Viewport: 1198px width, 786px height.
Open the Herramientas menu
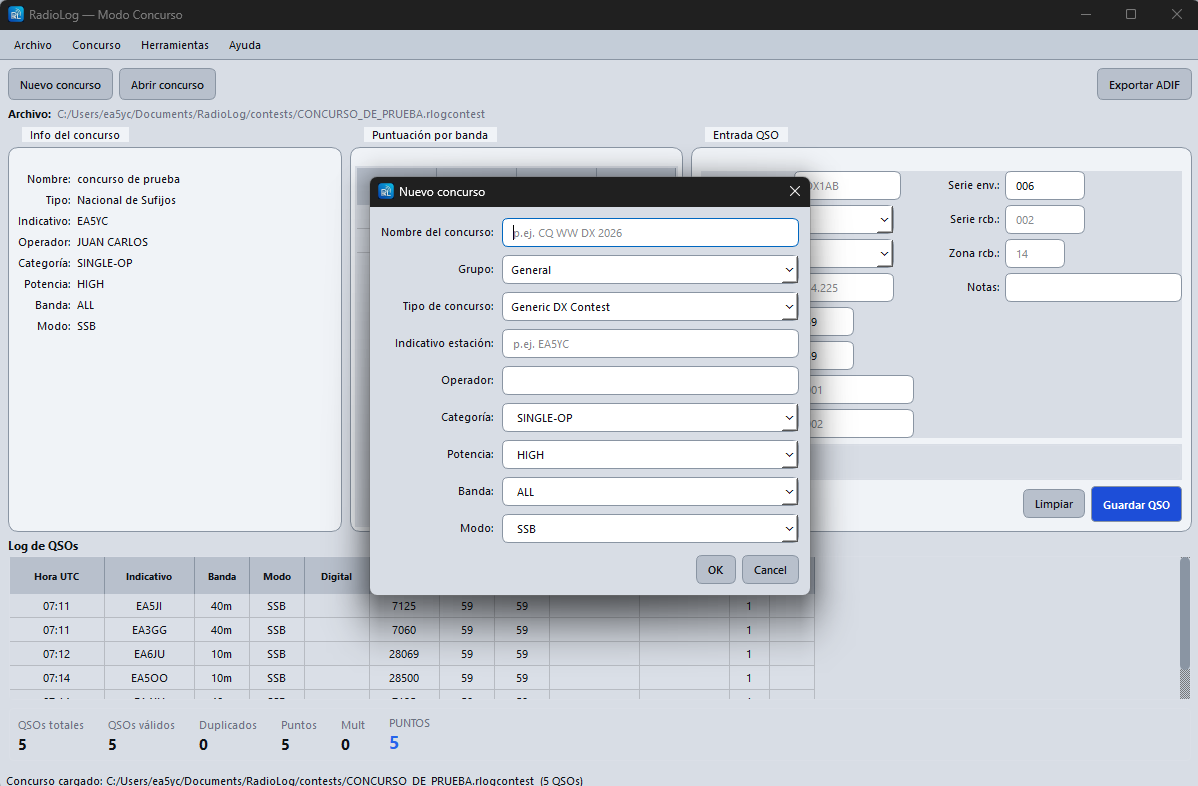pyautogui.click(x=175, y=45)
